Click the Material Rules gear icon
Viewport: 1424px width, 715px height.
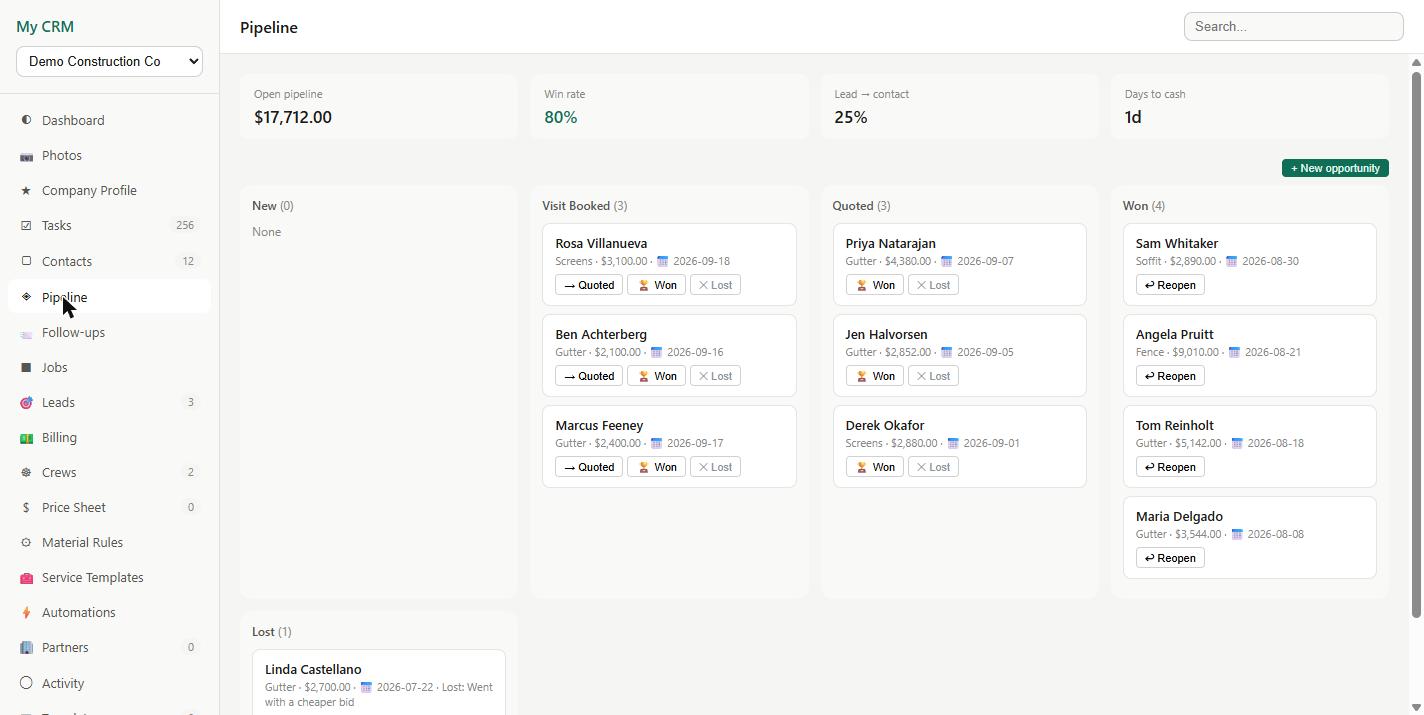26,543
